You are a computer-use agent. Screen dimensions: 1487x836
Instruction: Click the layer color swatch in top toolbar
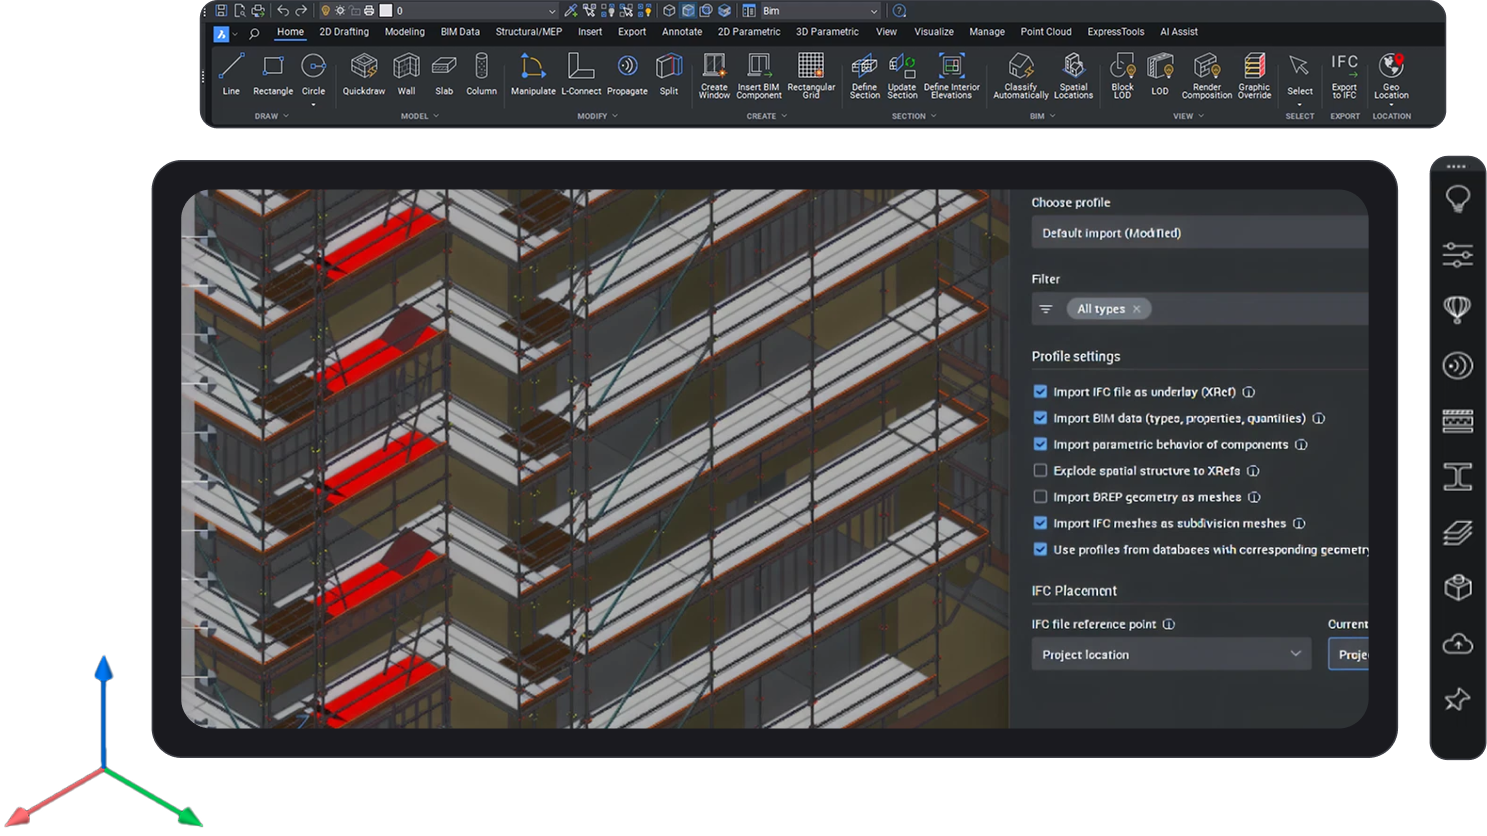386,11
